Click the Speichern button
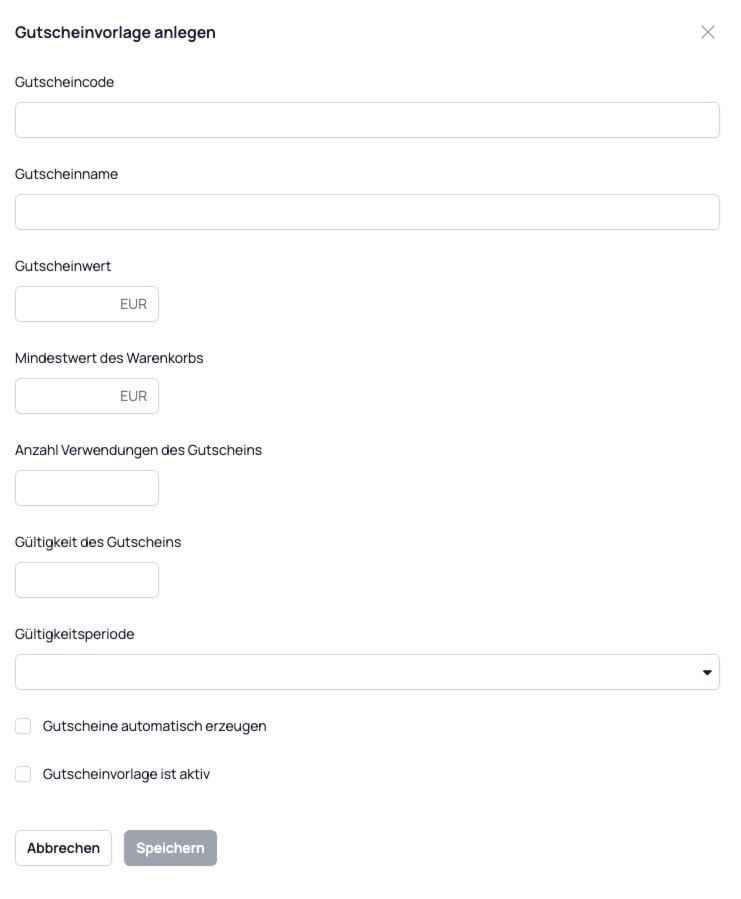This screenshot has width=741, height=899. point(170,847)
